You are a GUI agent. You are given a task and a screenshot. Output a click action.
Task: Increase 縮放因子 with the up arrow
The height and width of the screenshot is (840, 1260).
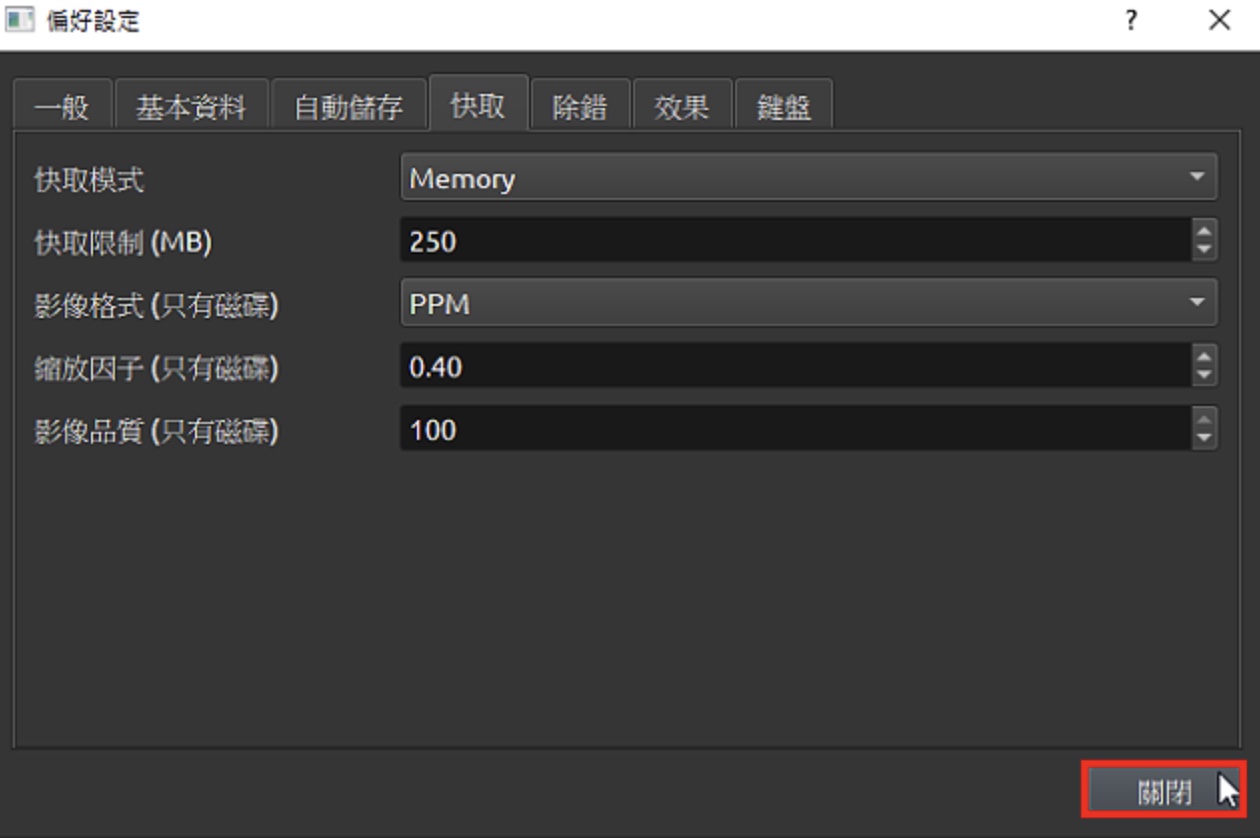pyautogui.click(x=1204, y=357)
